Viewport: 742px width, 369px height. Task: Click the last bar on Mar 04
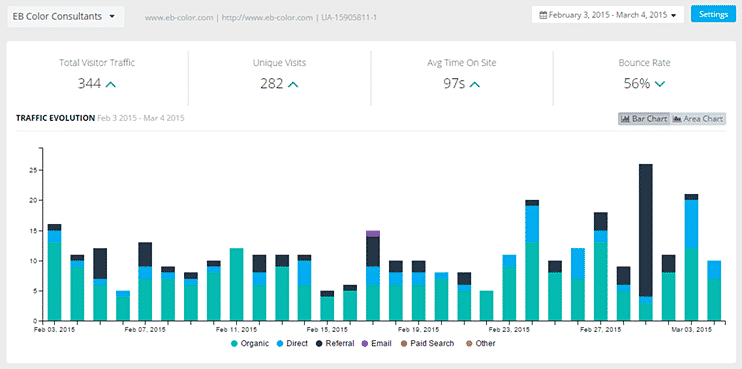click(714, 290)
